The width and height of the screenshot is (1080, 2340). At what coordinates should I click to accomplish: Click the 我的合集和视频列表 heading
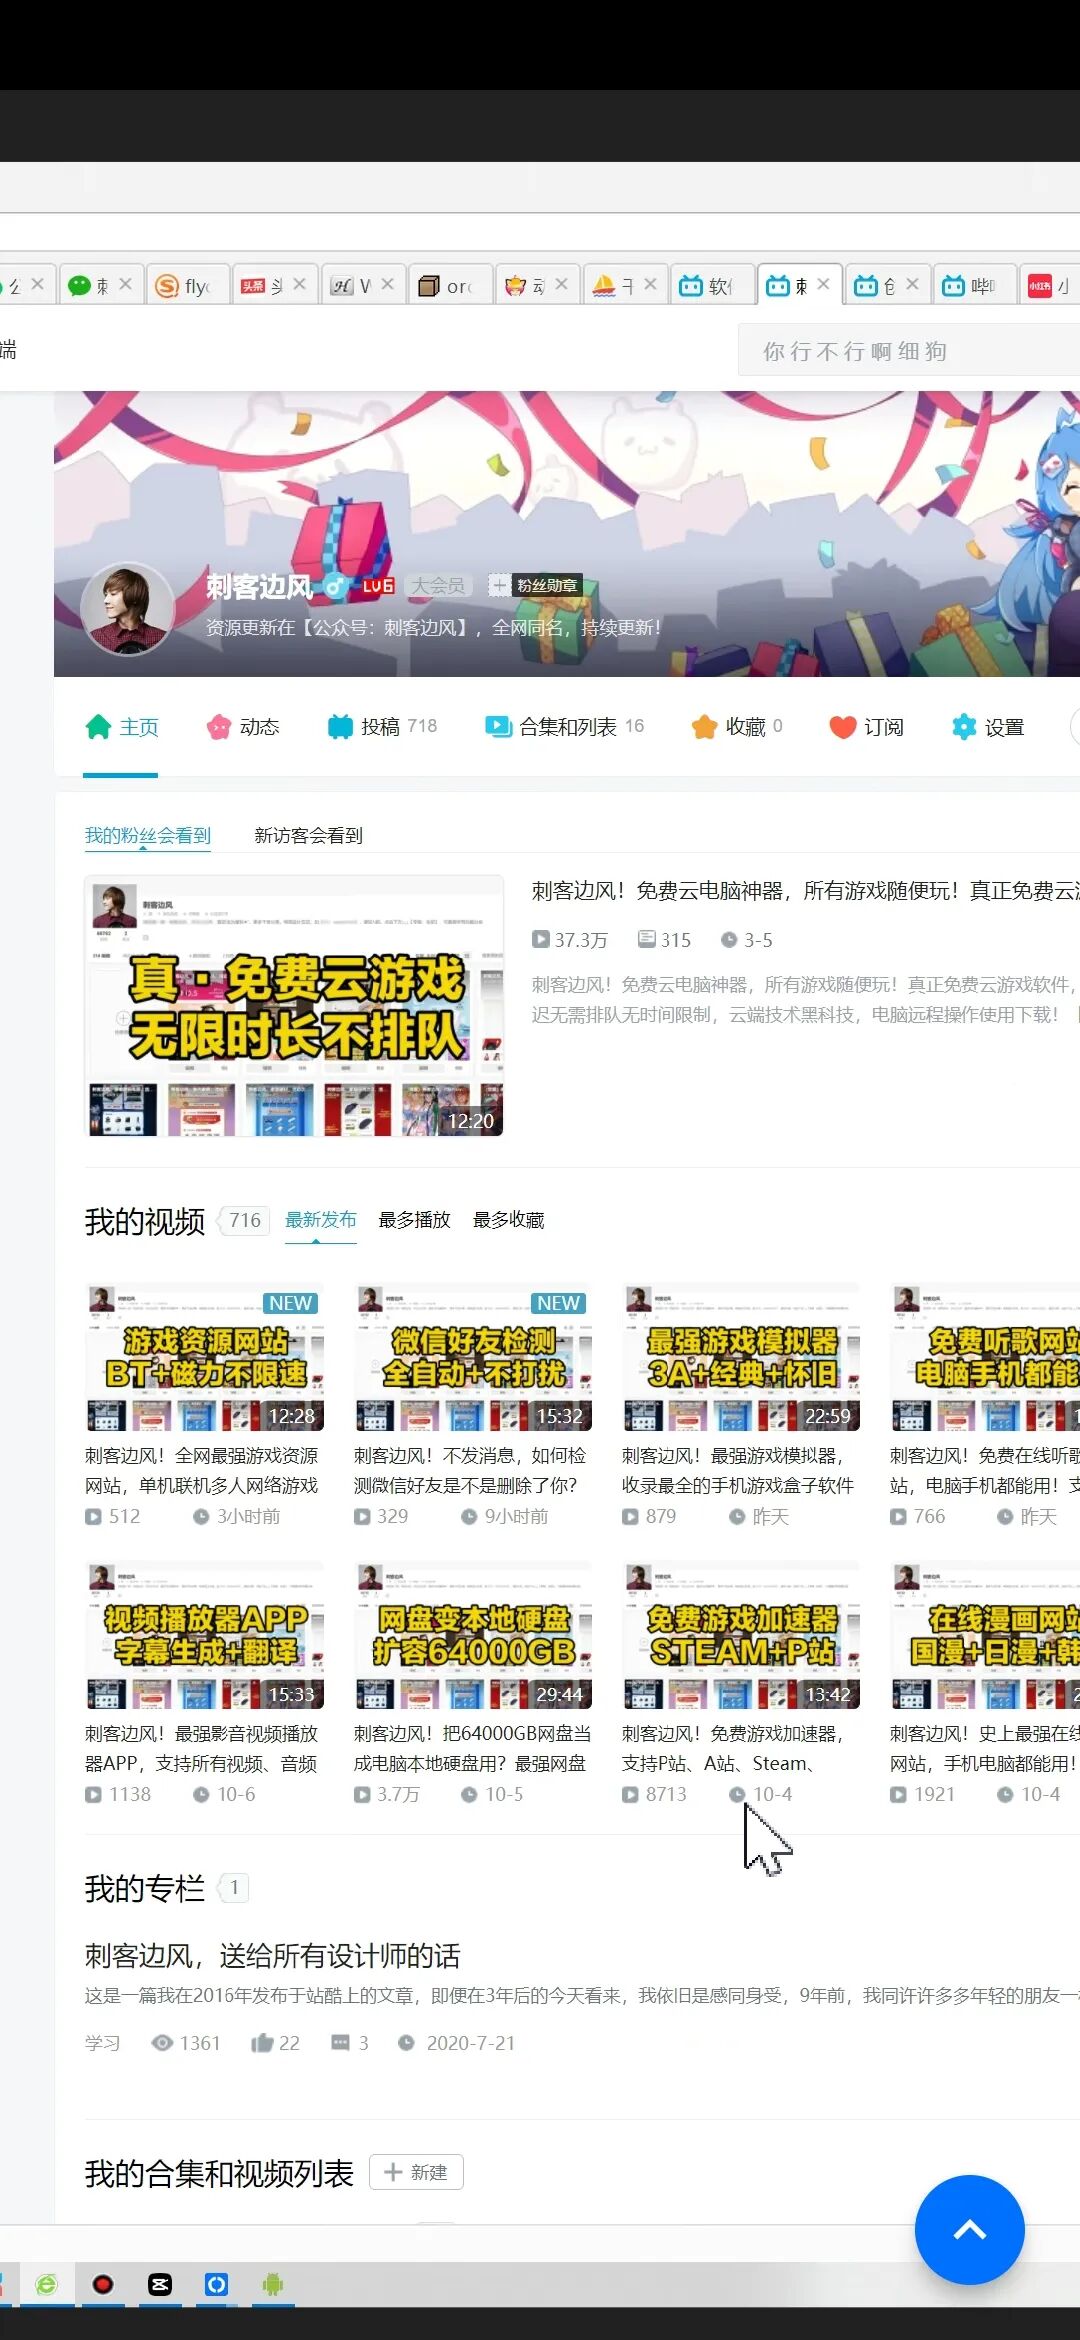point(219,2173)
